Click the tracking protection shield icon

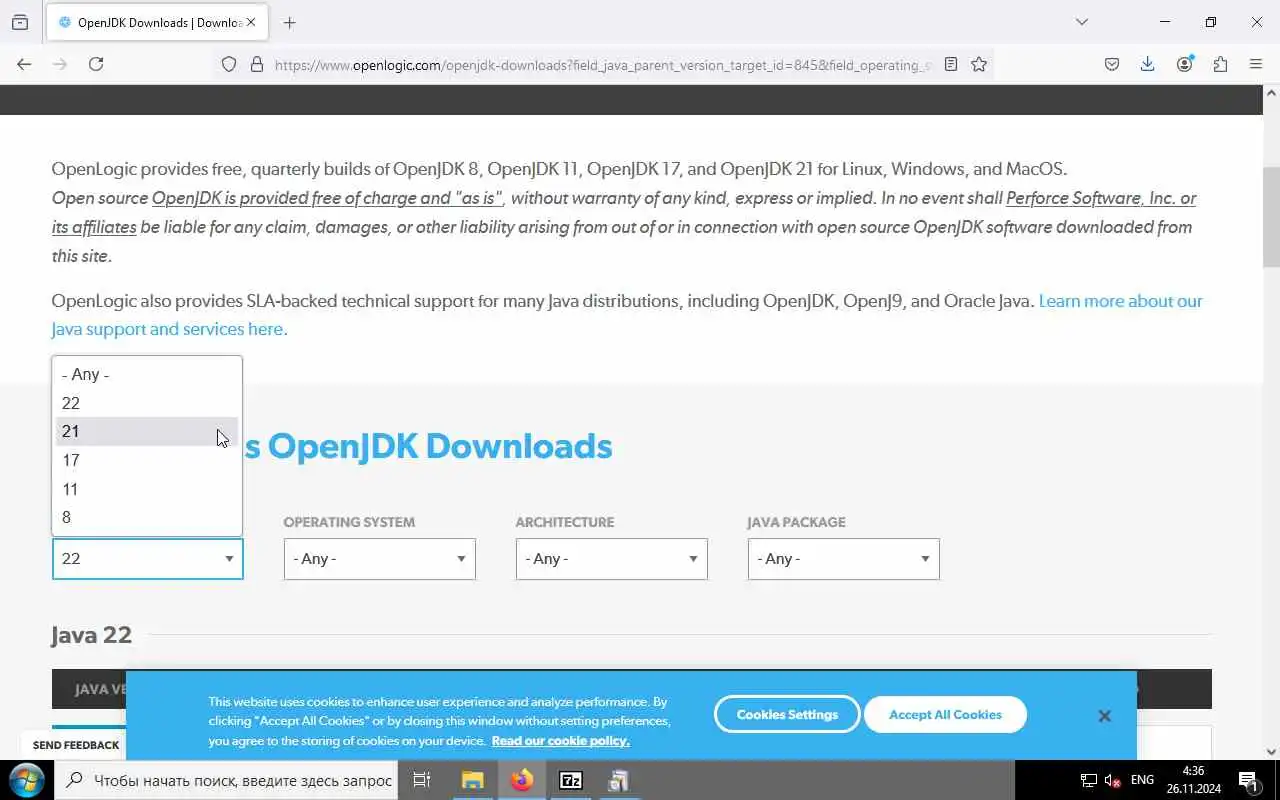pyautogui.click(x=229, y=64)
